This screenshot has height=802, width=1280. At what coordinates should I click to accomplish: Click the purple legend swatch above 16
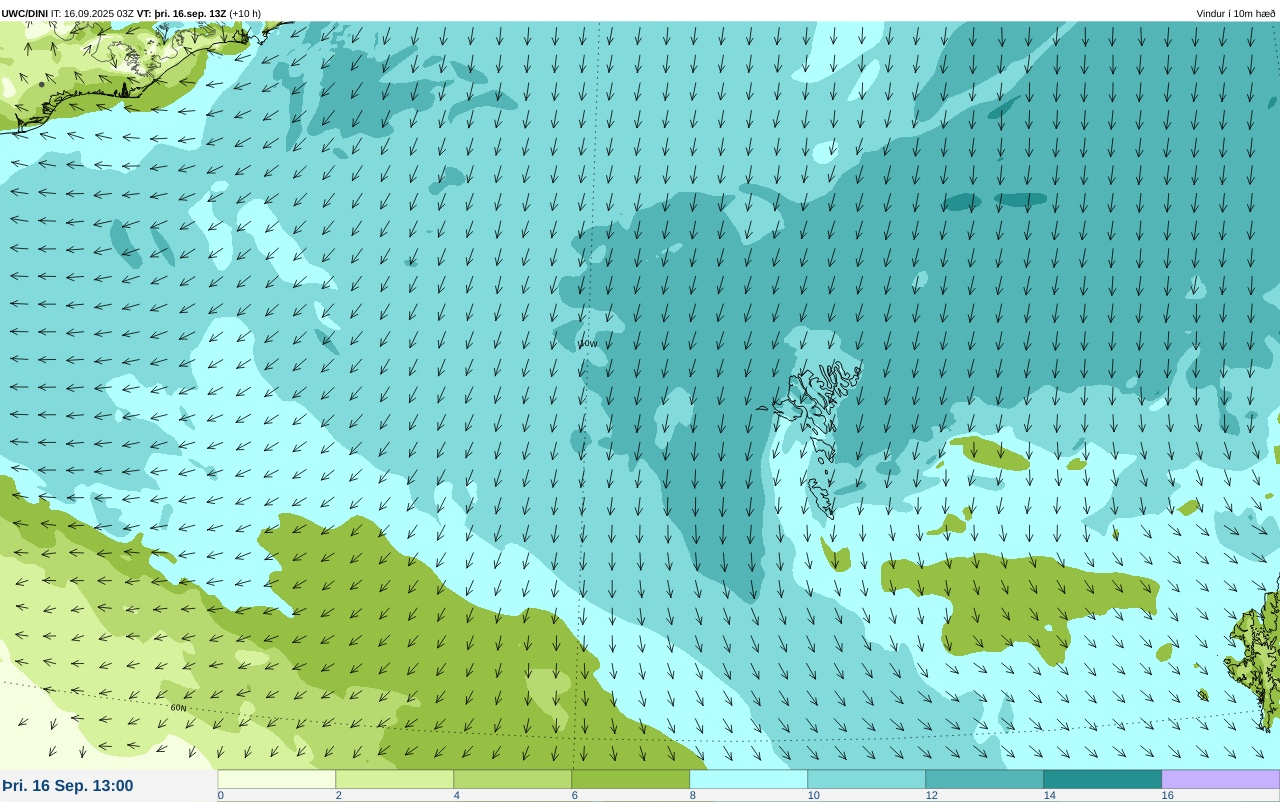pos(1221,779)
